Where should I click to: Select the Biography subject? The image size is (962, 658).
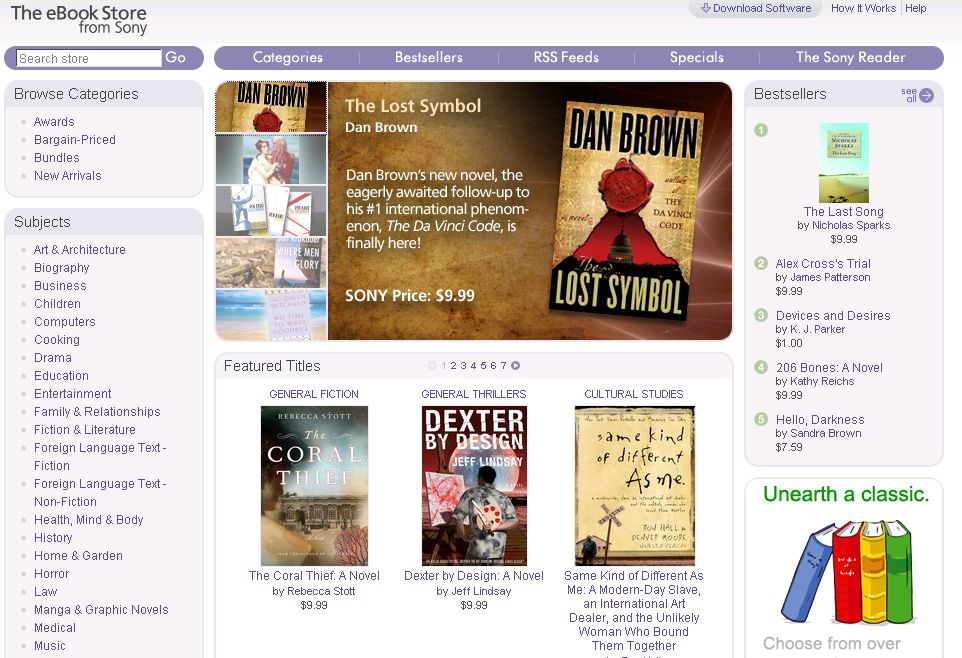[61, 268]
